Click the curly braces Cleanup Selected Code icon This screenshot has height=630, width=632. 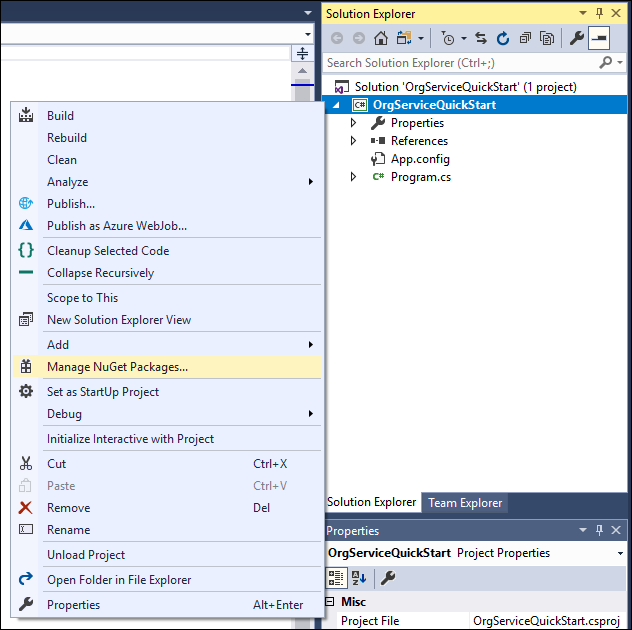(26, 250)
